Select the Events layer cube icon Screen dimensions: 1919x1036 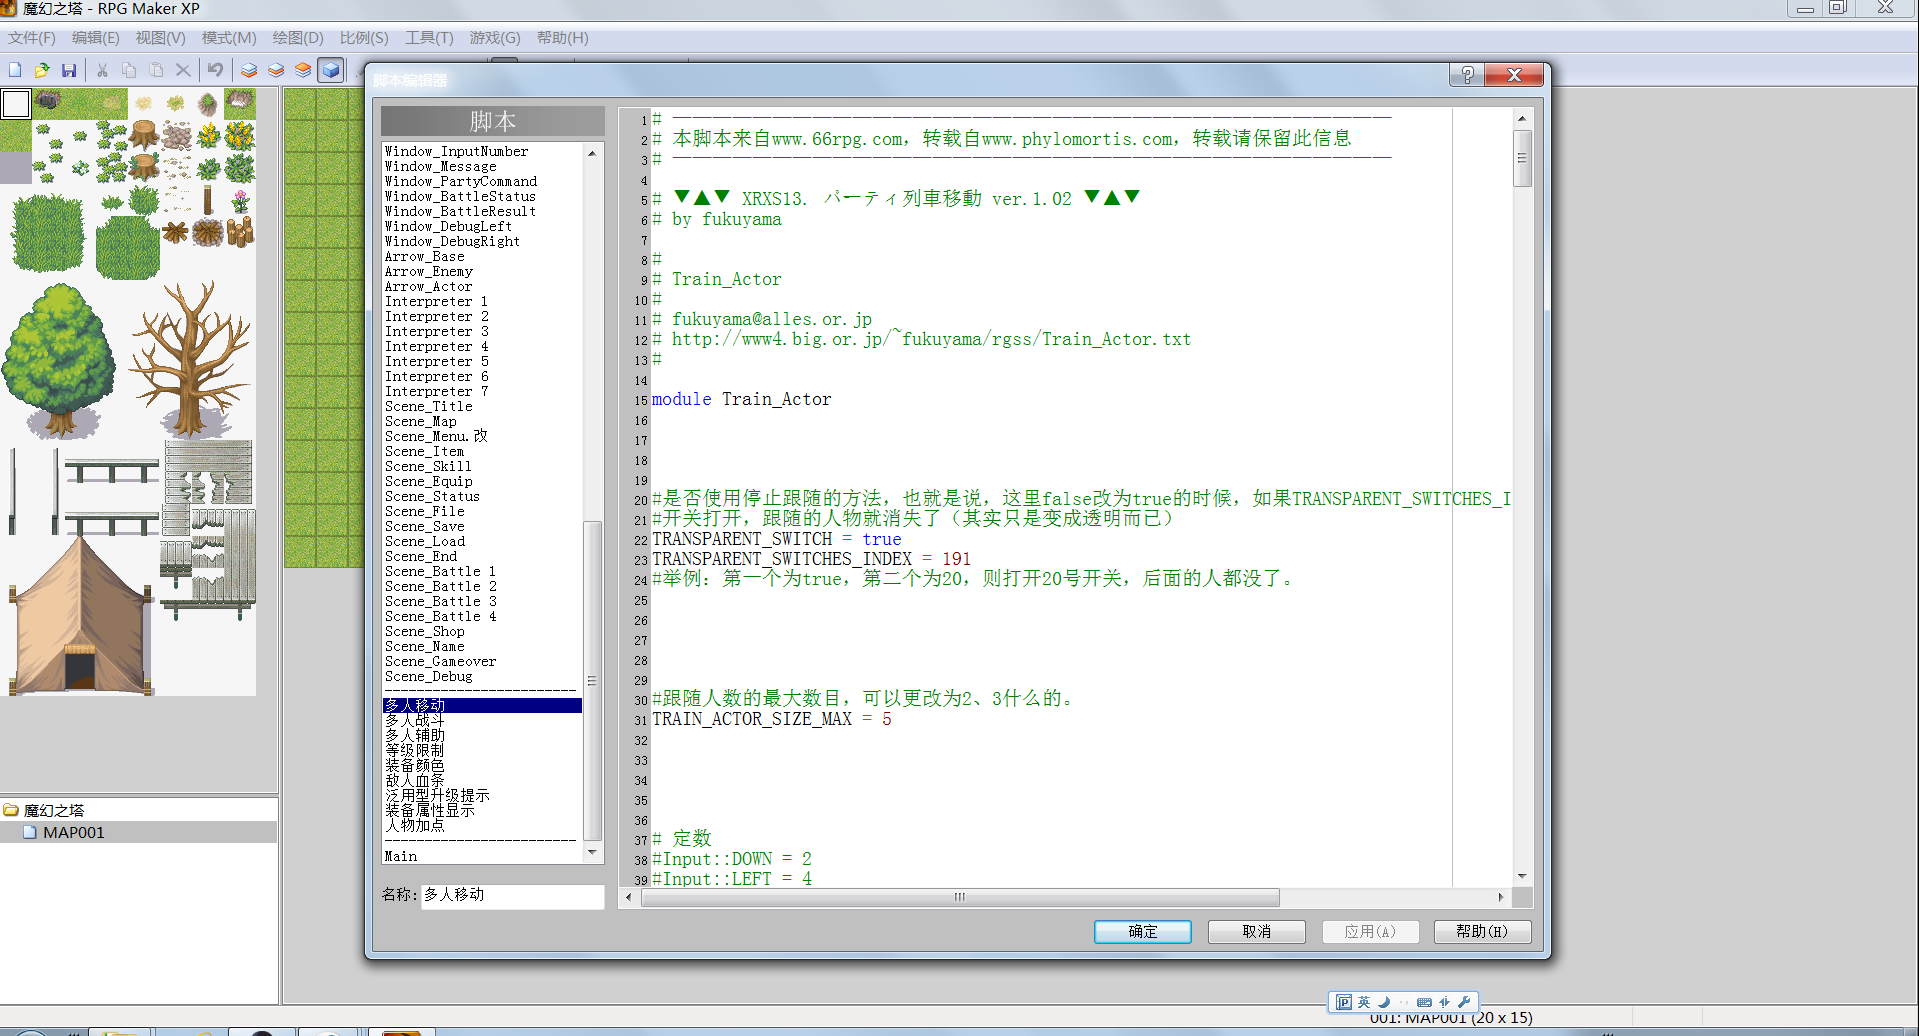click(331, 70)
